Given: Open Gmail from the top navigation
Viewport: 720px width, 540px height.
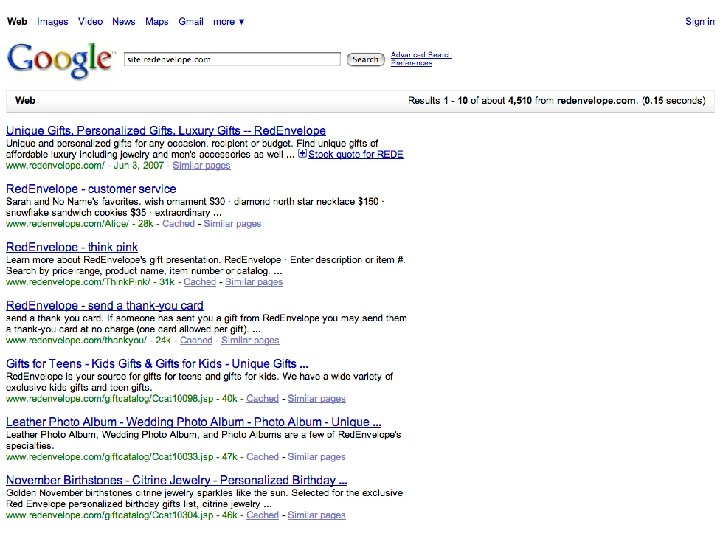Looking at the screenshot, I should pyautogui.click(x=191, y=22).
